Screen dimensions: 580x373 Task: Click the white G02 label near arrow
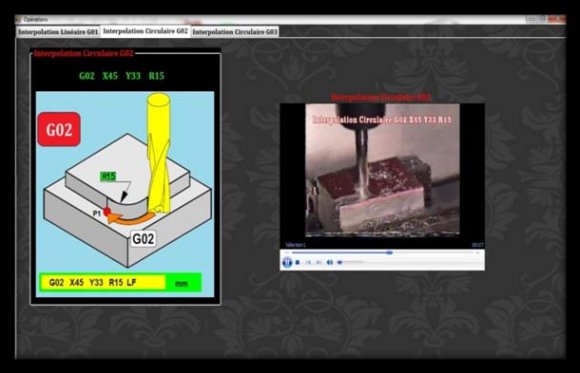coord(143,239)
